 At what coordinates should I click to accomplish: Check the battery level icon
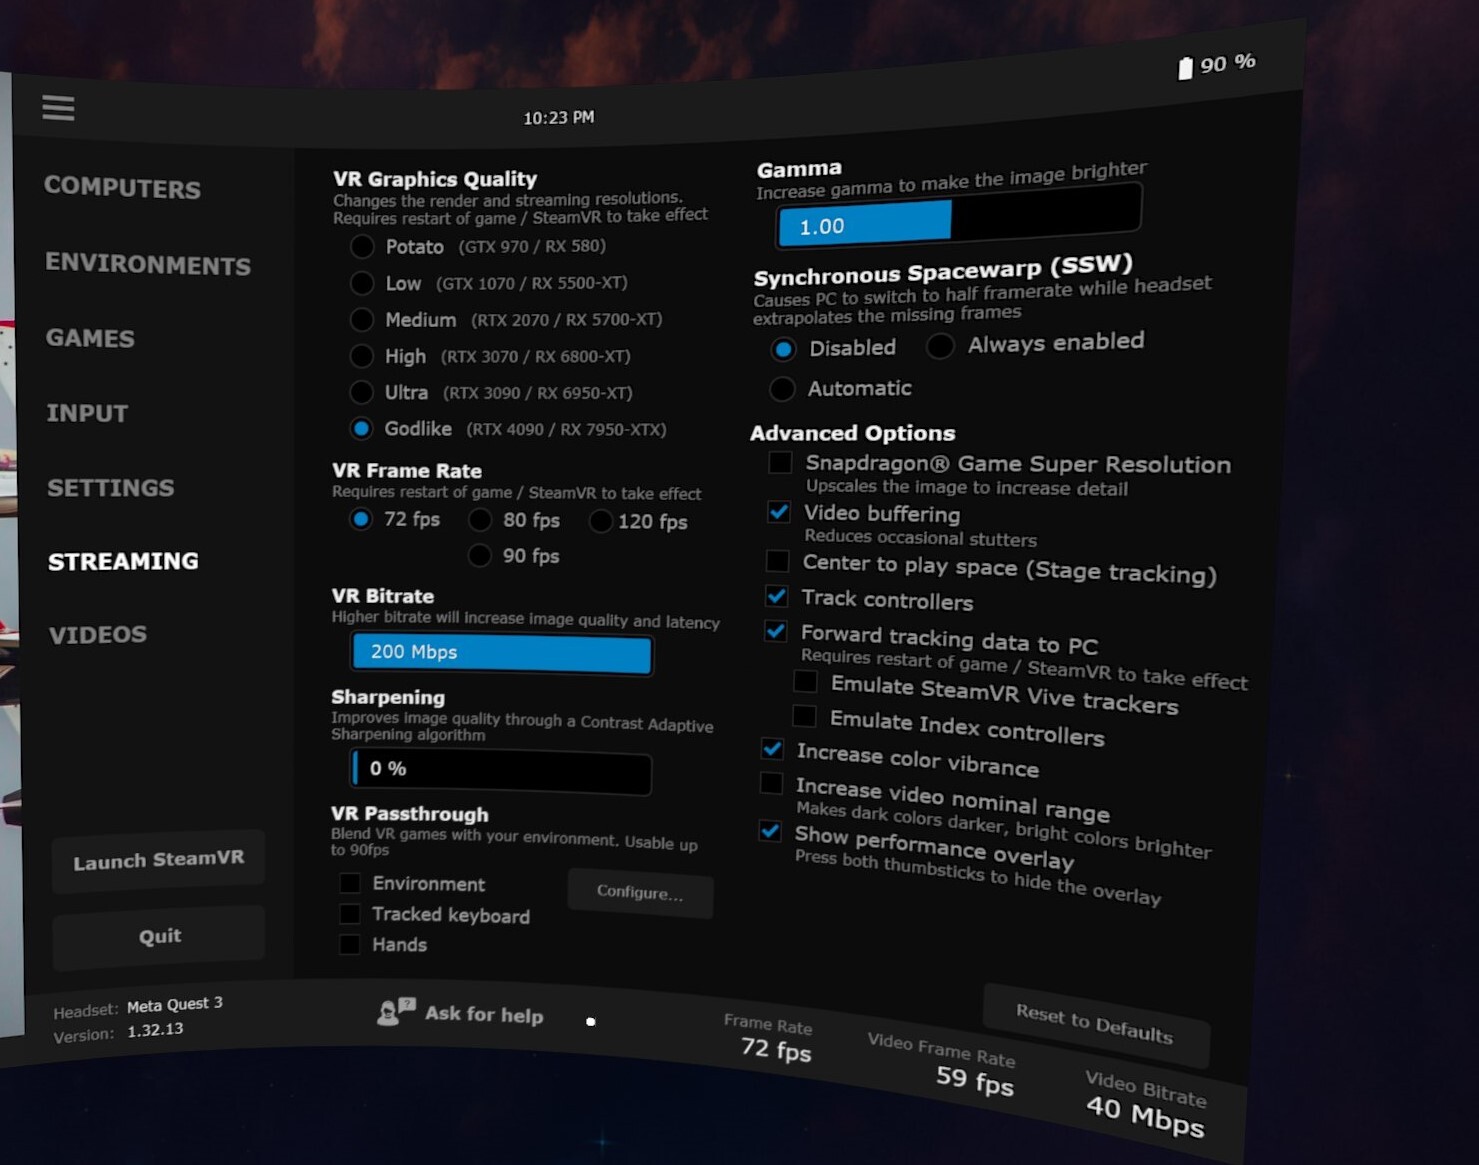[x=1185, y=68]
